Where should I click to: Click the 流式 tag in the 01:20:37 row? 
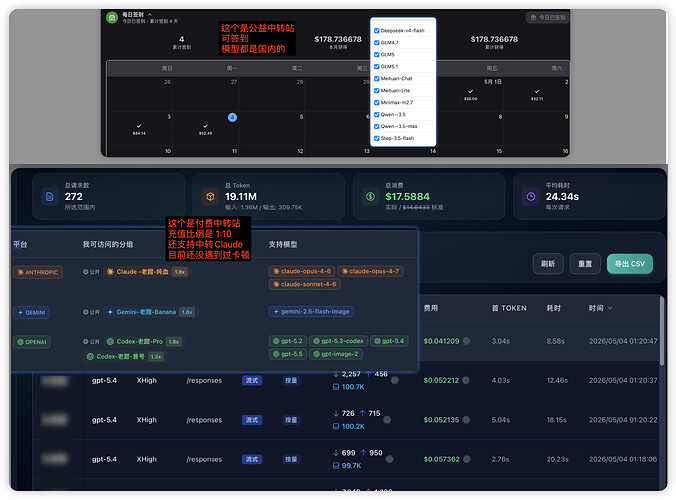coord(252,381)
